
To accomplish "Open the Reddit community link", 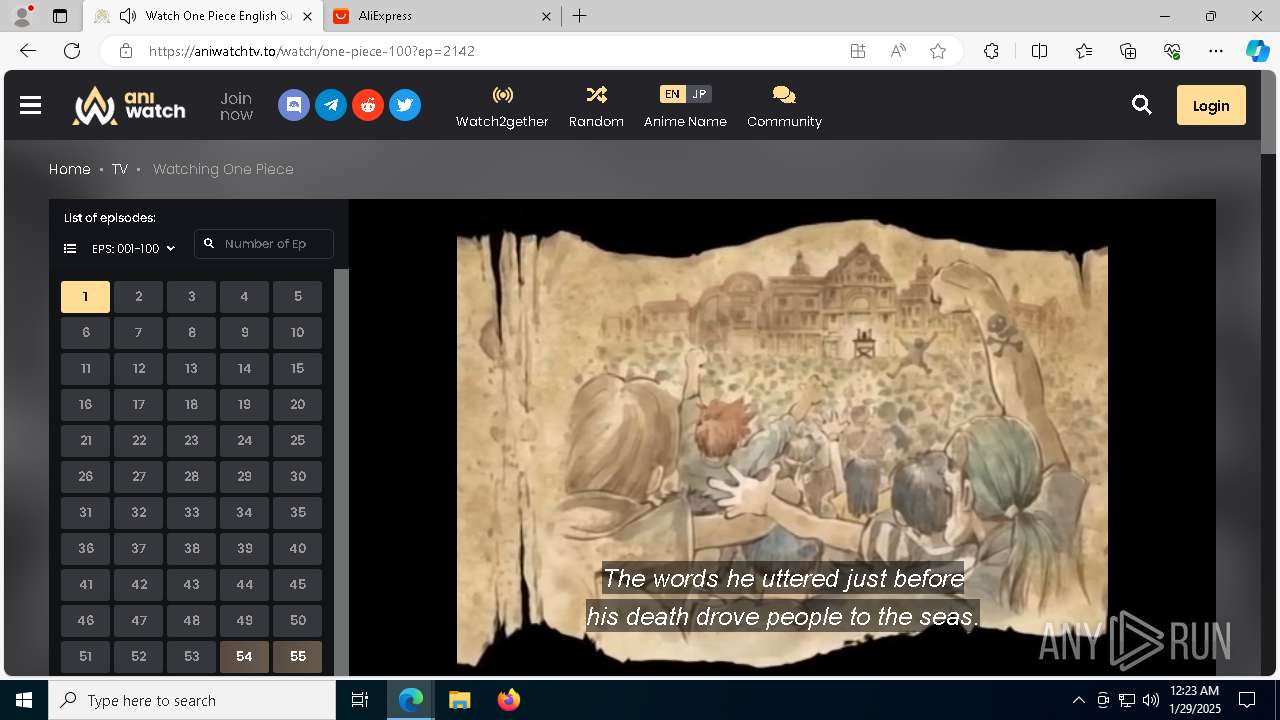I will pyautogui.click(x=368, y=105).
